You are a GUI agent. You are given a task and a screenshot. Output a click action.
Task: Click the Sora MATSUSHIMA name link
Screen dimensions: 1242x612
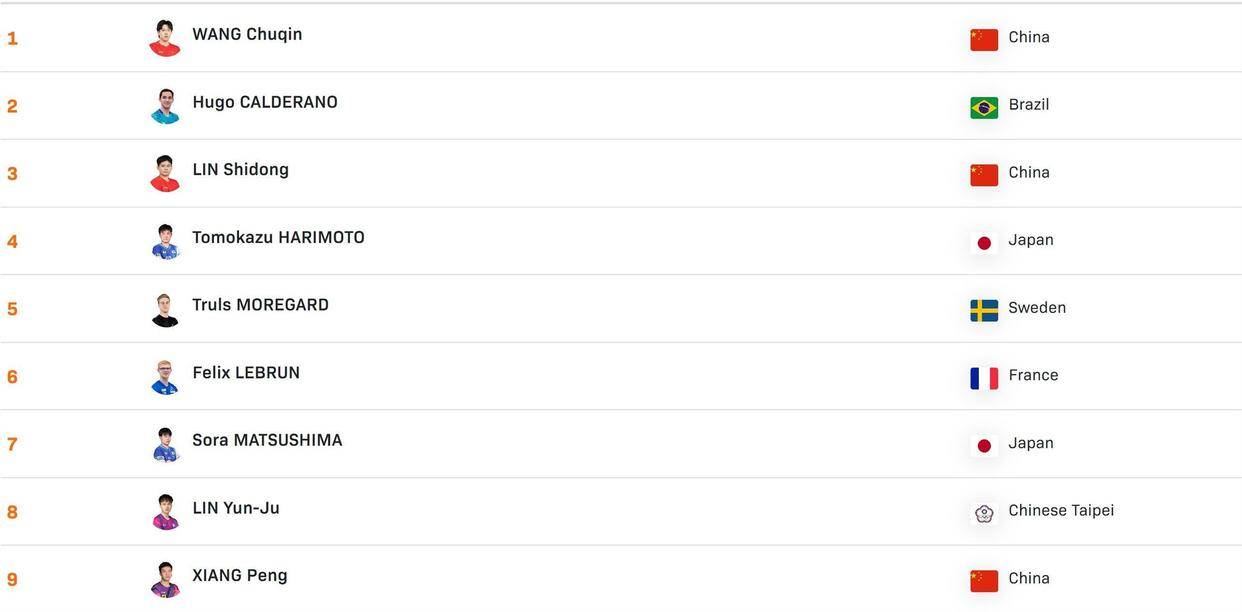[267, 441]
